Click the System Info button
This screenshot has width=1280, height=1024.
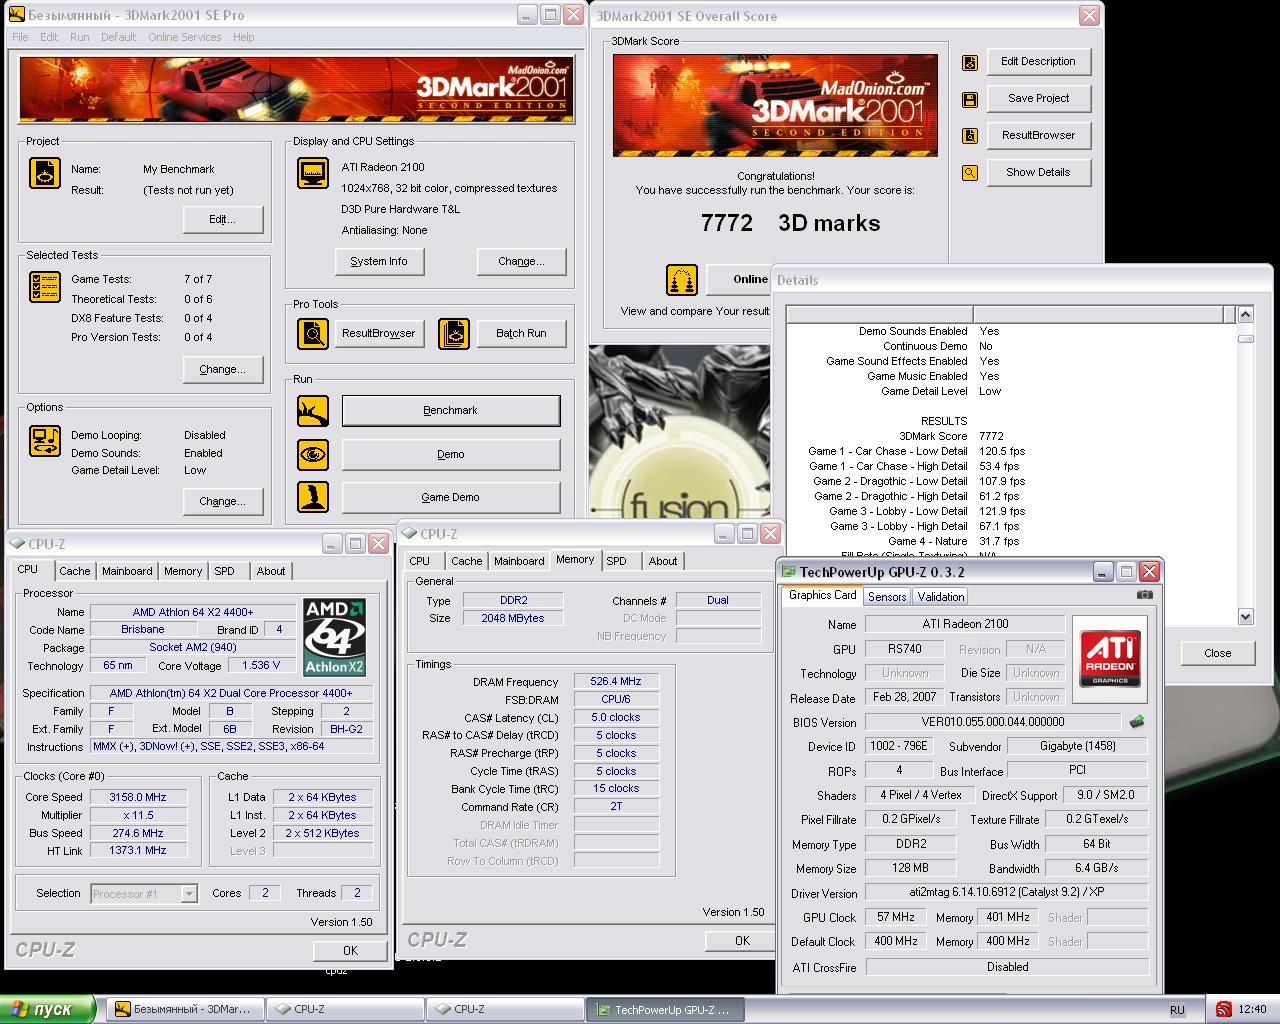click(x=379, y=261)
